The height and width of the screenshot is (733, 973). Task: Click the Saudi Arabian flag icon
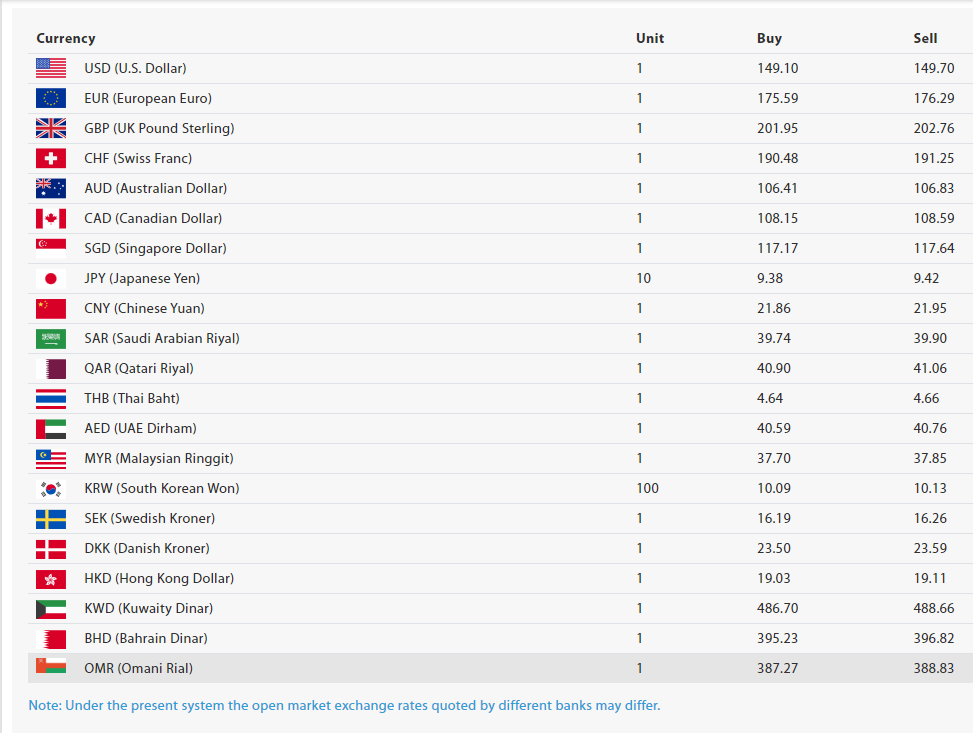point(51,338)
